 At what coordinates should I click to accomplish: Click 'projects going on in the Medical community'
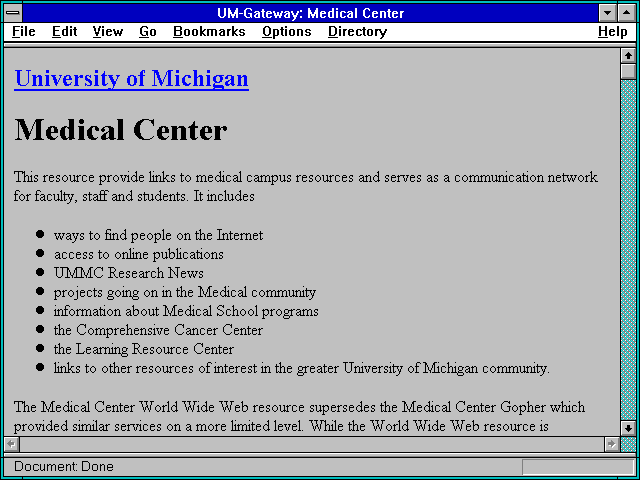185,292
